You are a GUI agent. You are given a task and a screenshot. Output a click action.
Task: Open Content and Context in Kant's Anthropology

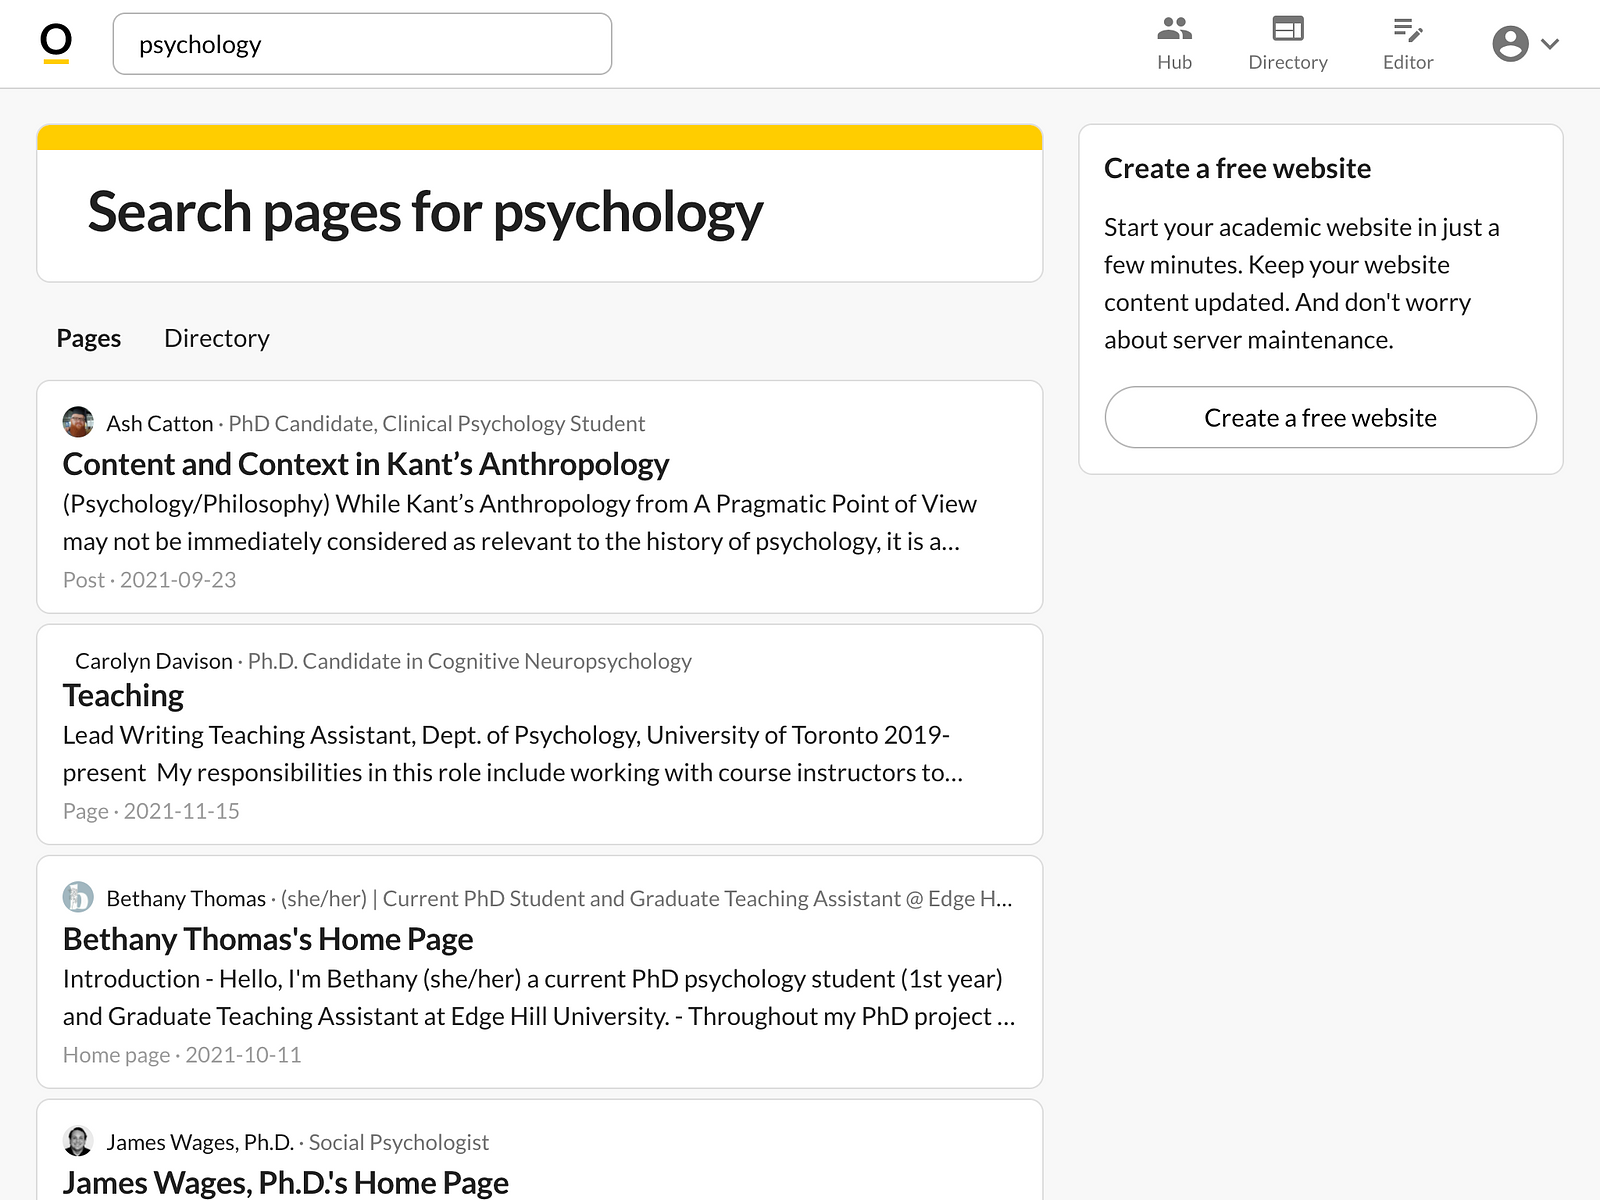(x=366, y=464)
